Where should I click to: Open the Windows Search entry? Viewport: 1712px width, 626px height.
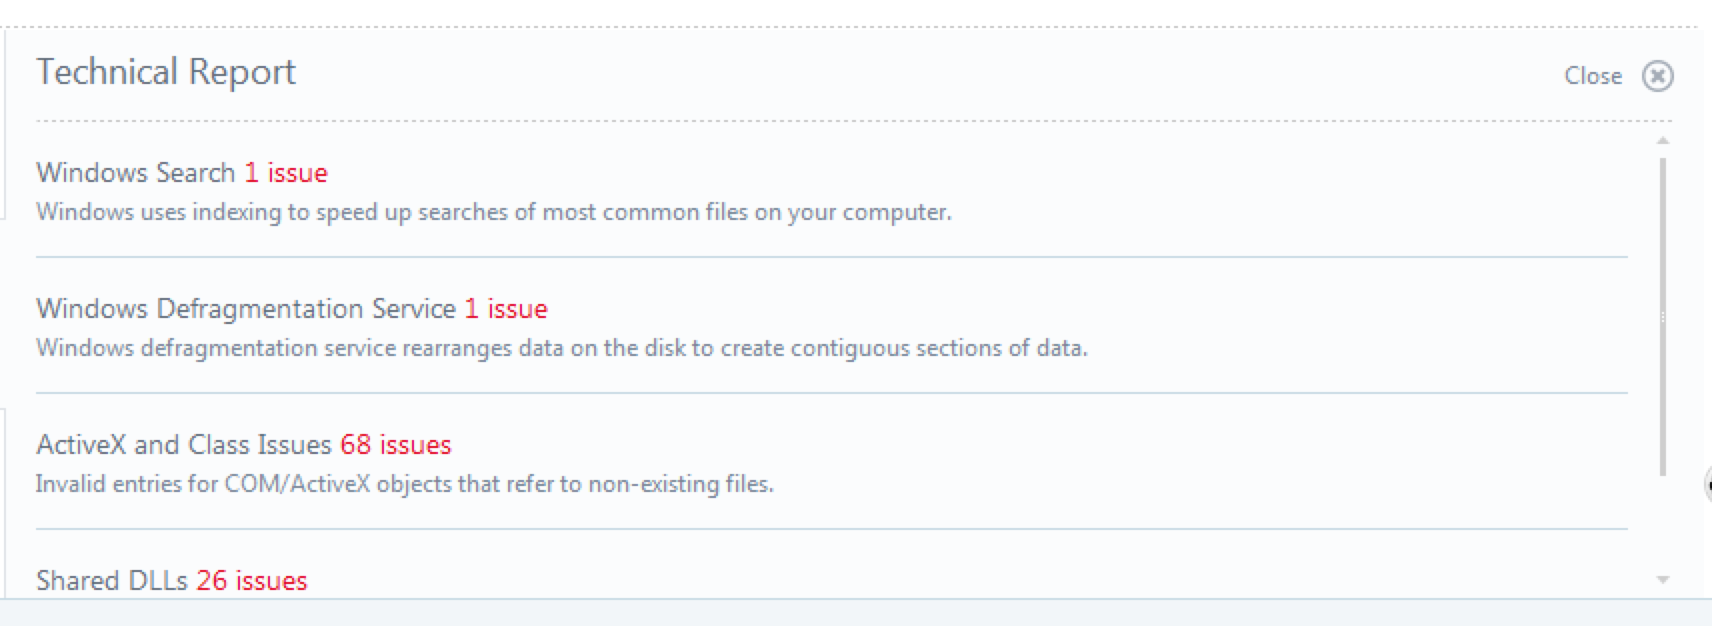click(135, 173)
